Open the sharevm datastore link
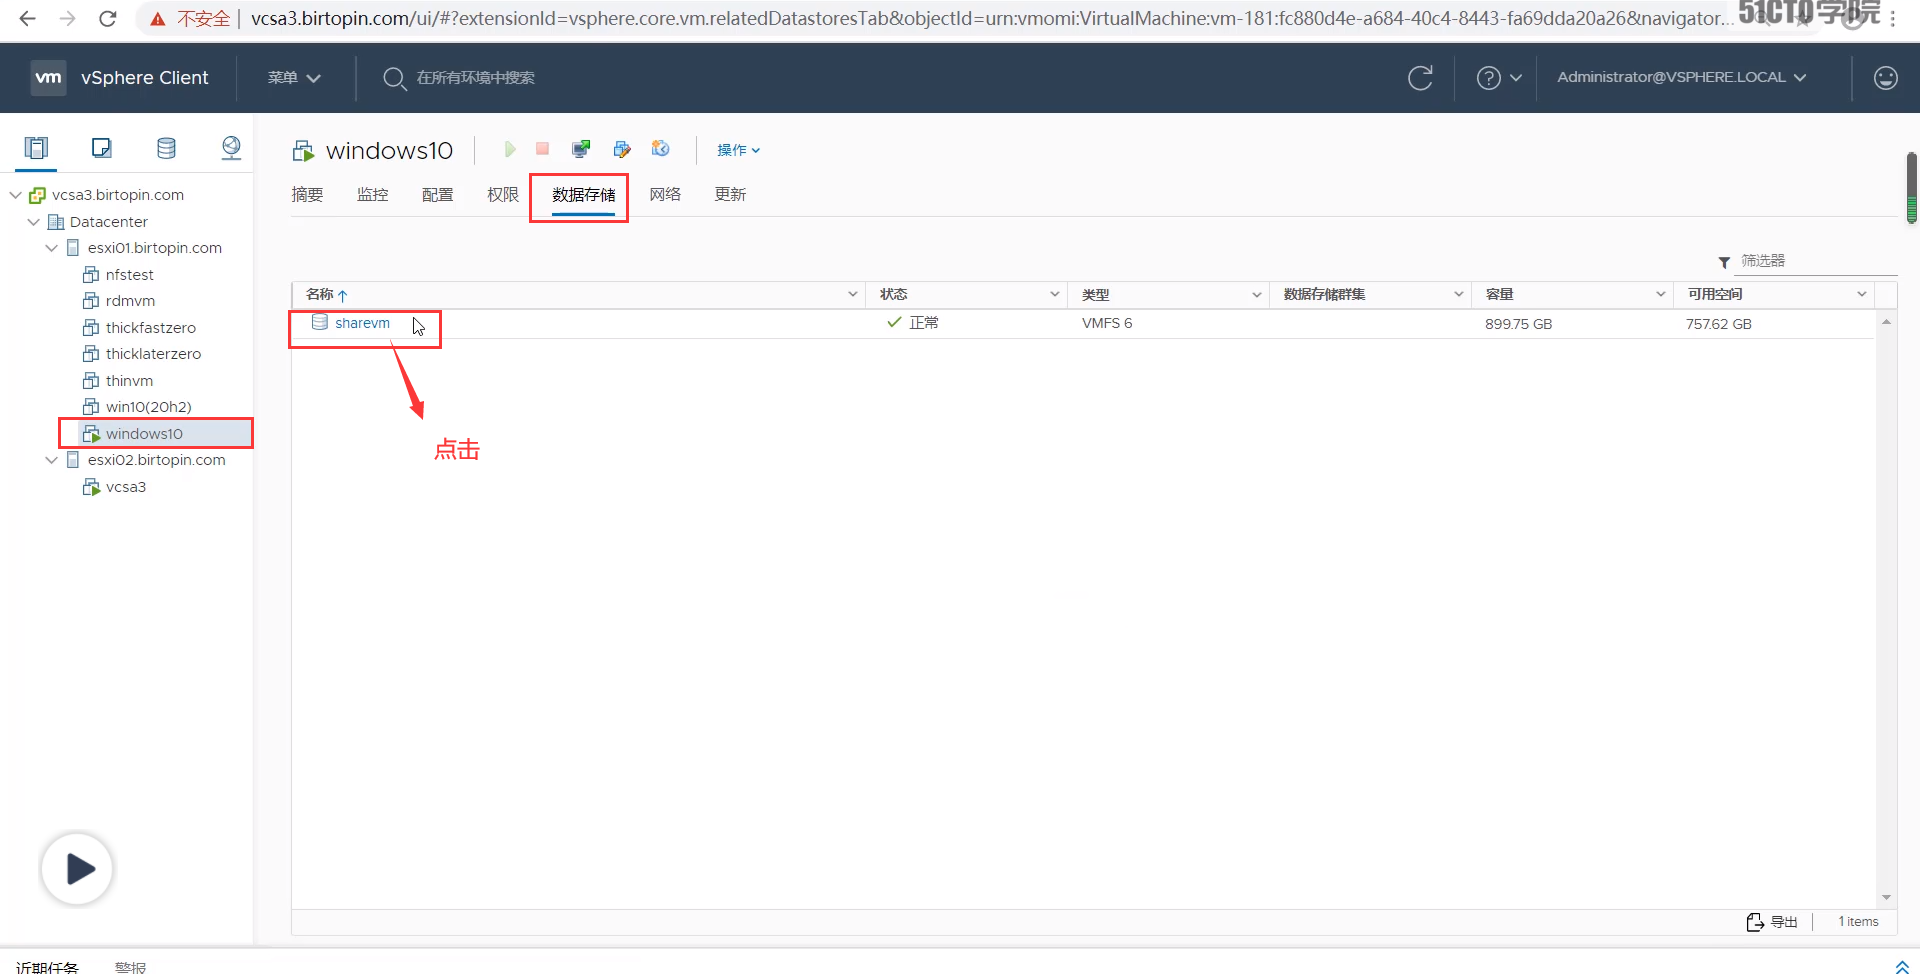 click(x=362, y=323)
